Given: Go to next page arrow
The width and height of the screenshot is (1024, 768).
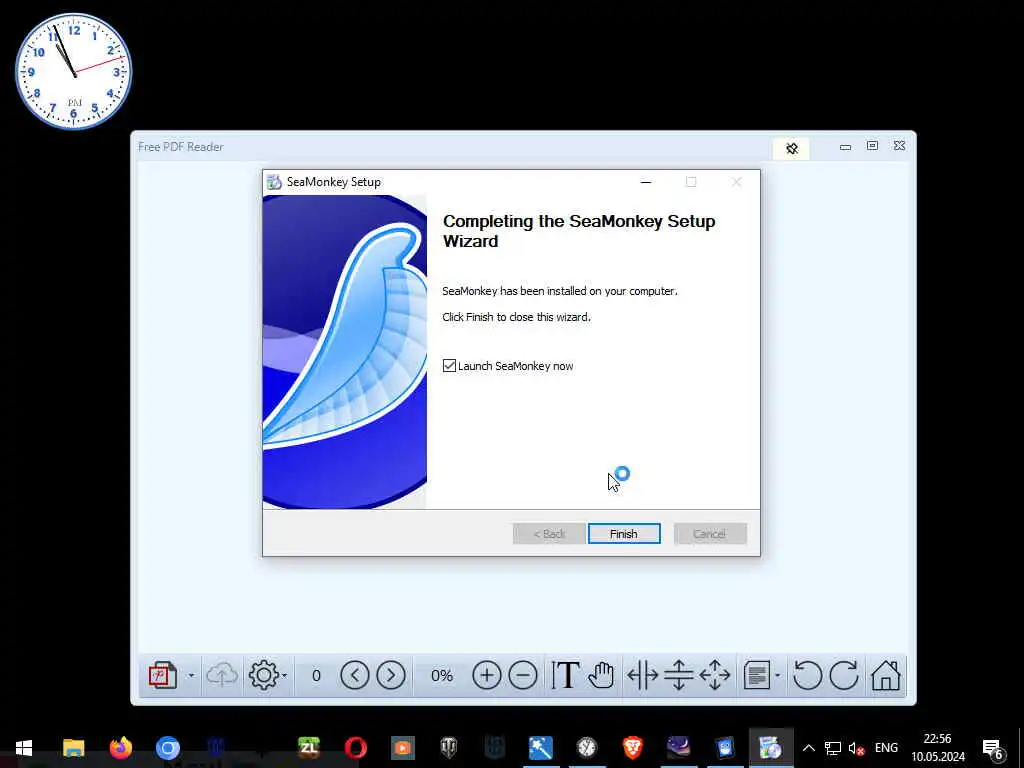Looking at the screenshot, I should (391, 675).
